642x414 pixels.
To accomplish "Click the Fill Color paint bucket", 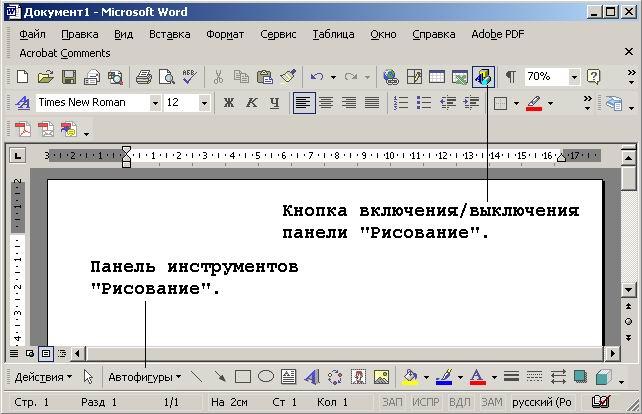I will [x=409, y=377].
